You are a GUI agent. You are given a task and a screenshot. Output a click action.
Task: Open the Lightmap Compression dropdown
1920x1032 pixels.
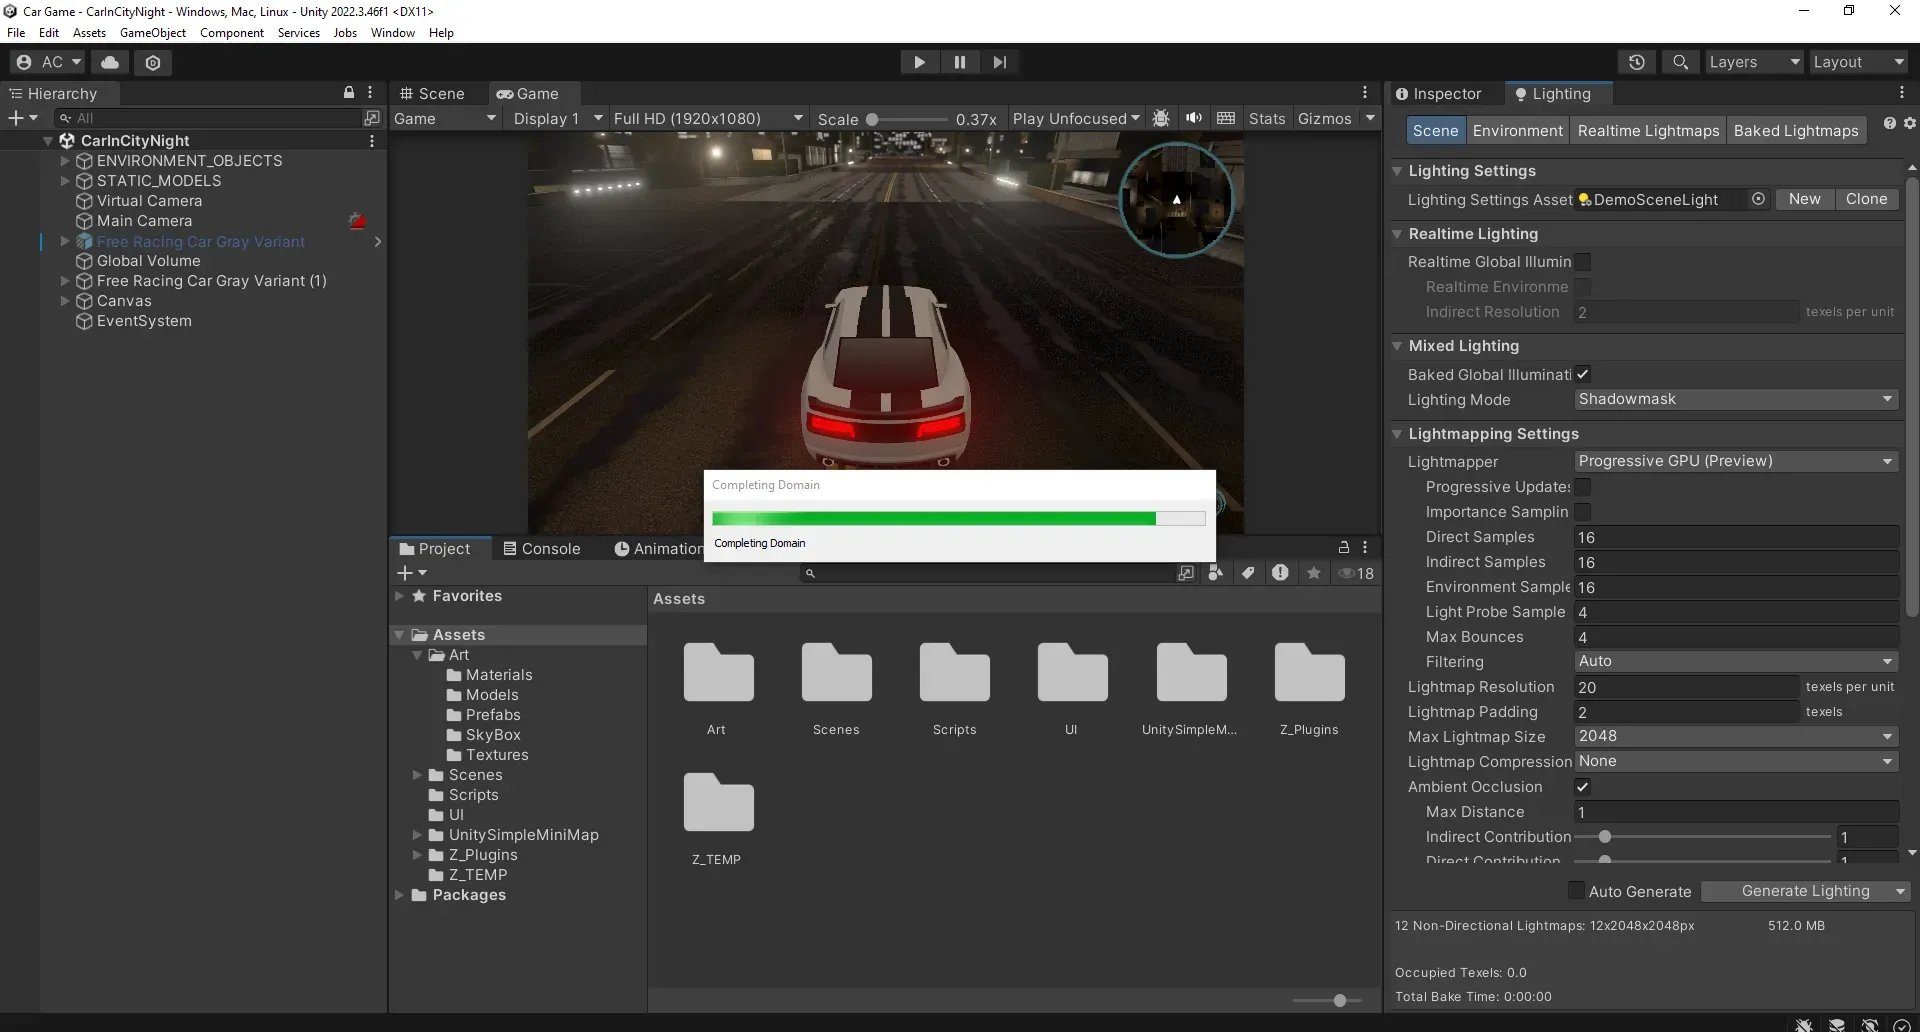point(1736,761)
